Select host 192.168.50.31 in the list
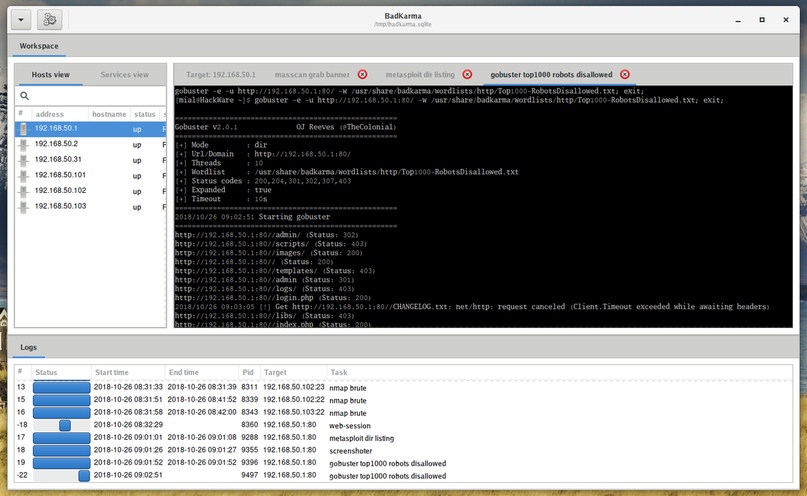The width and height of the screenshot is (807, 496). [x=58, y=160]
